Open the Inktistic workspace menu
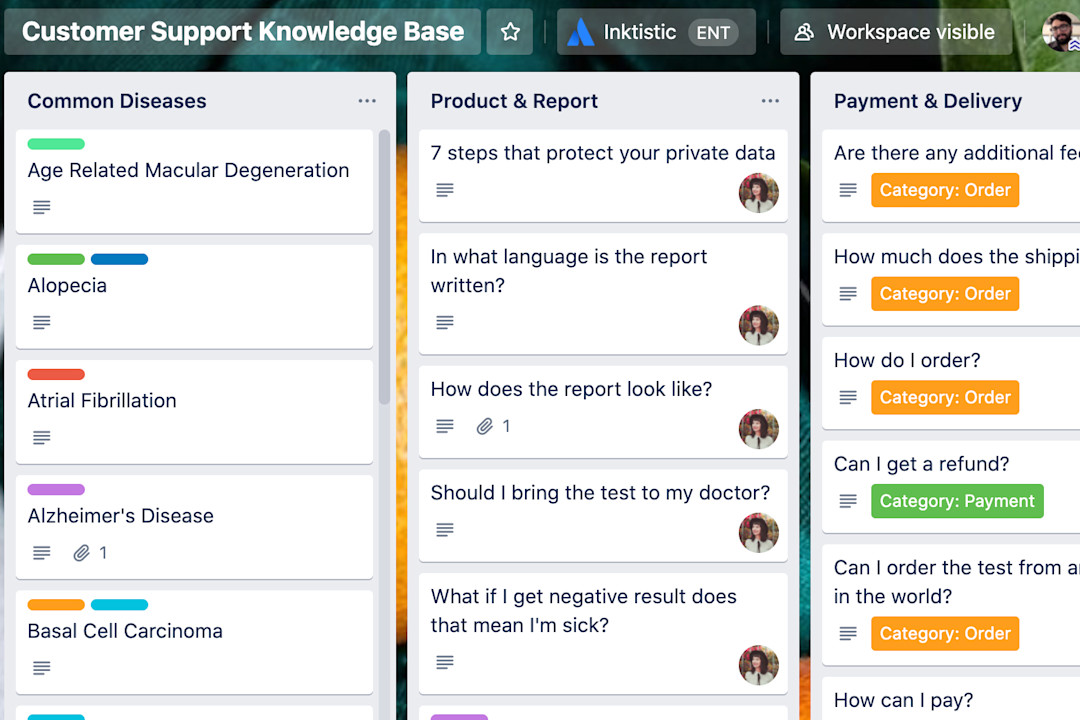This screenshot has width=1080, height=720. 655,31
